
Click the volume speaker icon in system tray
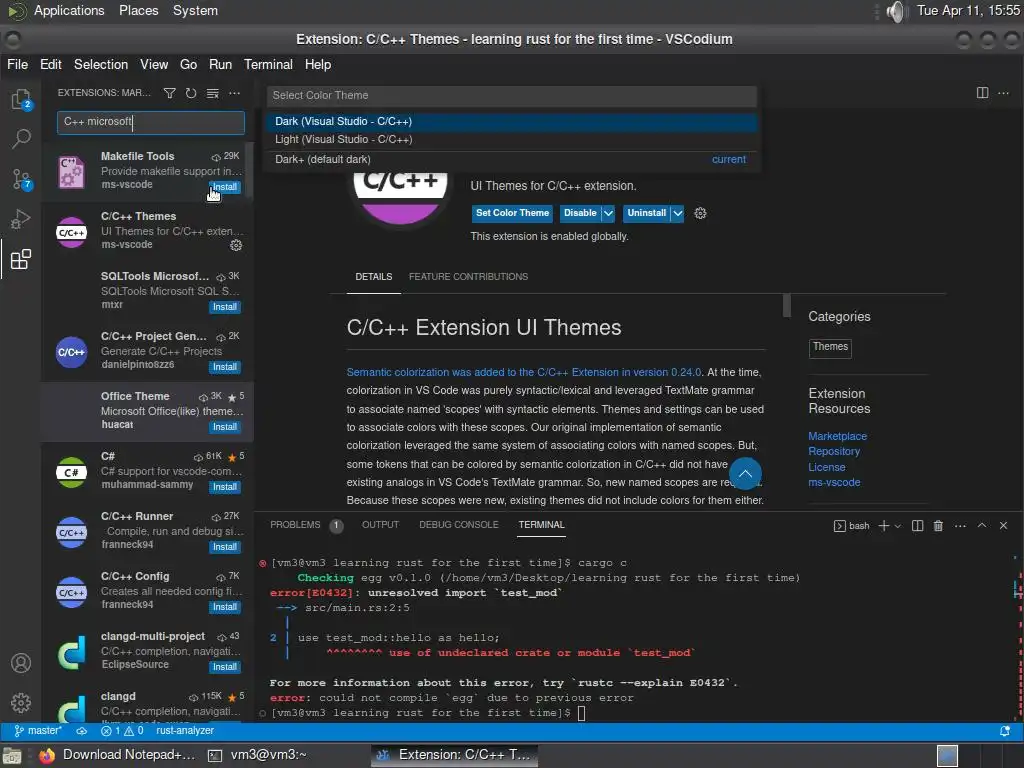pos(897,11)
